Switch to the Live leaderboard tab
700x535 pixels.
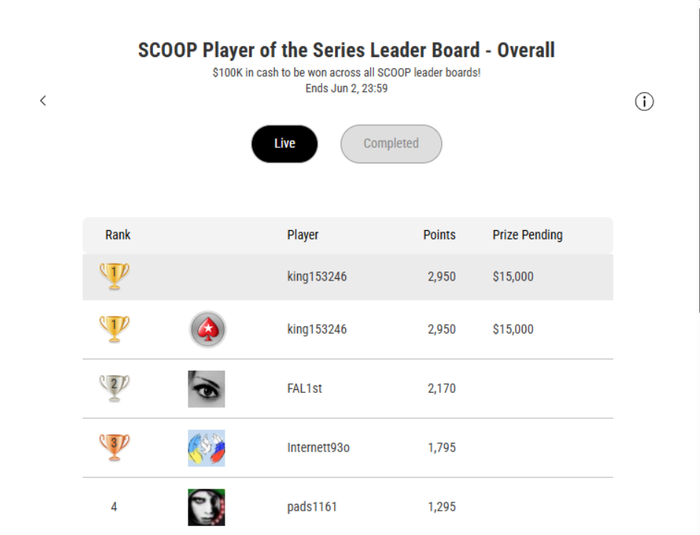(x=284, y=144)
